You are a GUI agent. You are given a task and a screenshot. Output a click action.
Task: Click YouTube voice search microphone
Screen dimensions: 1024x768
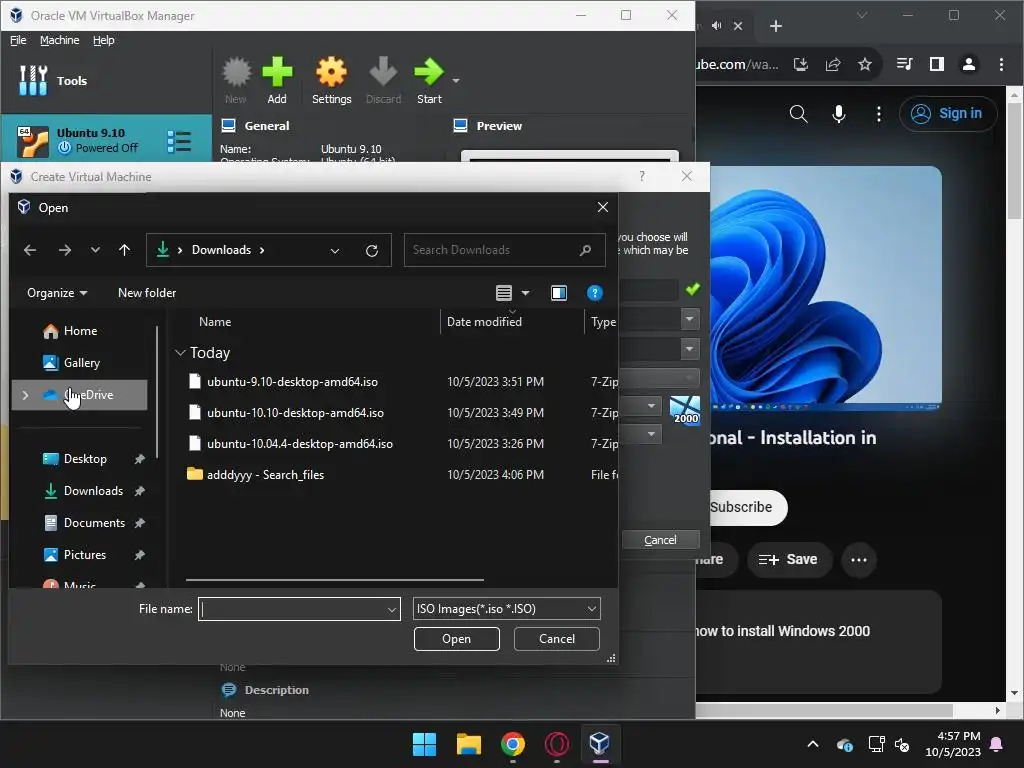(x=839, y=114)
